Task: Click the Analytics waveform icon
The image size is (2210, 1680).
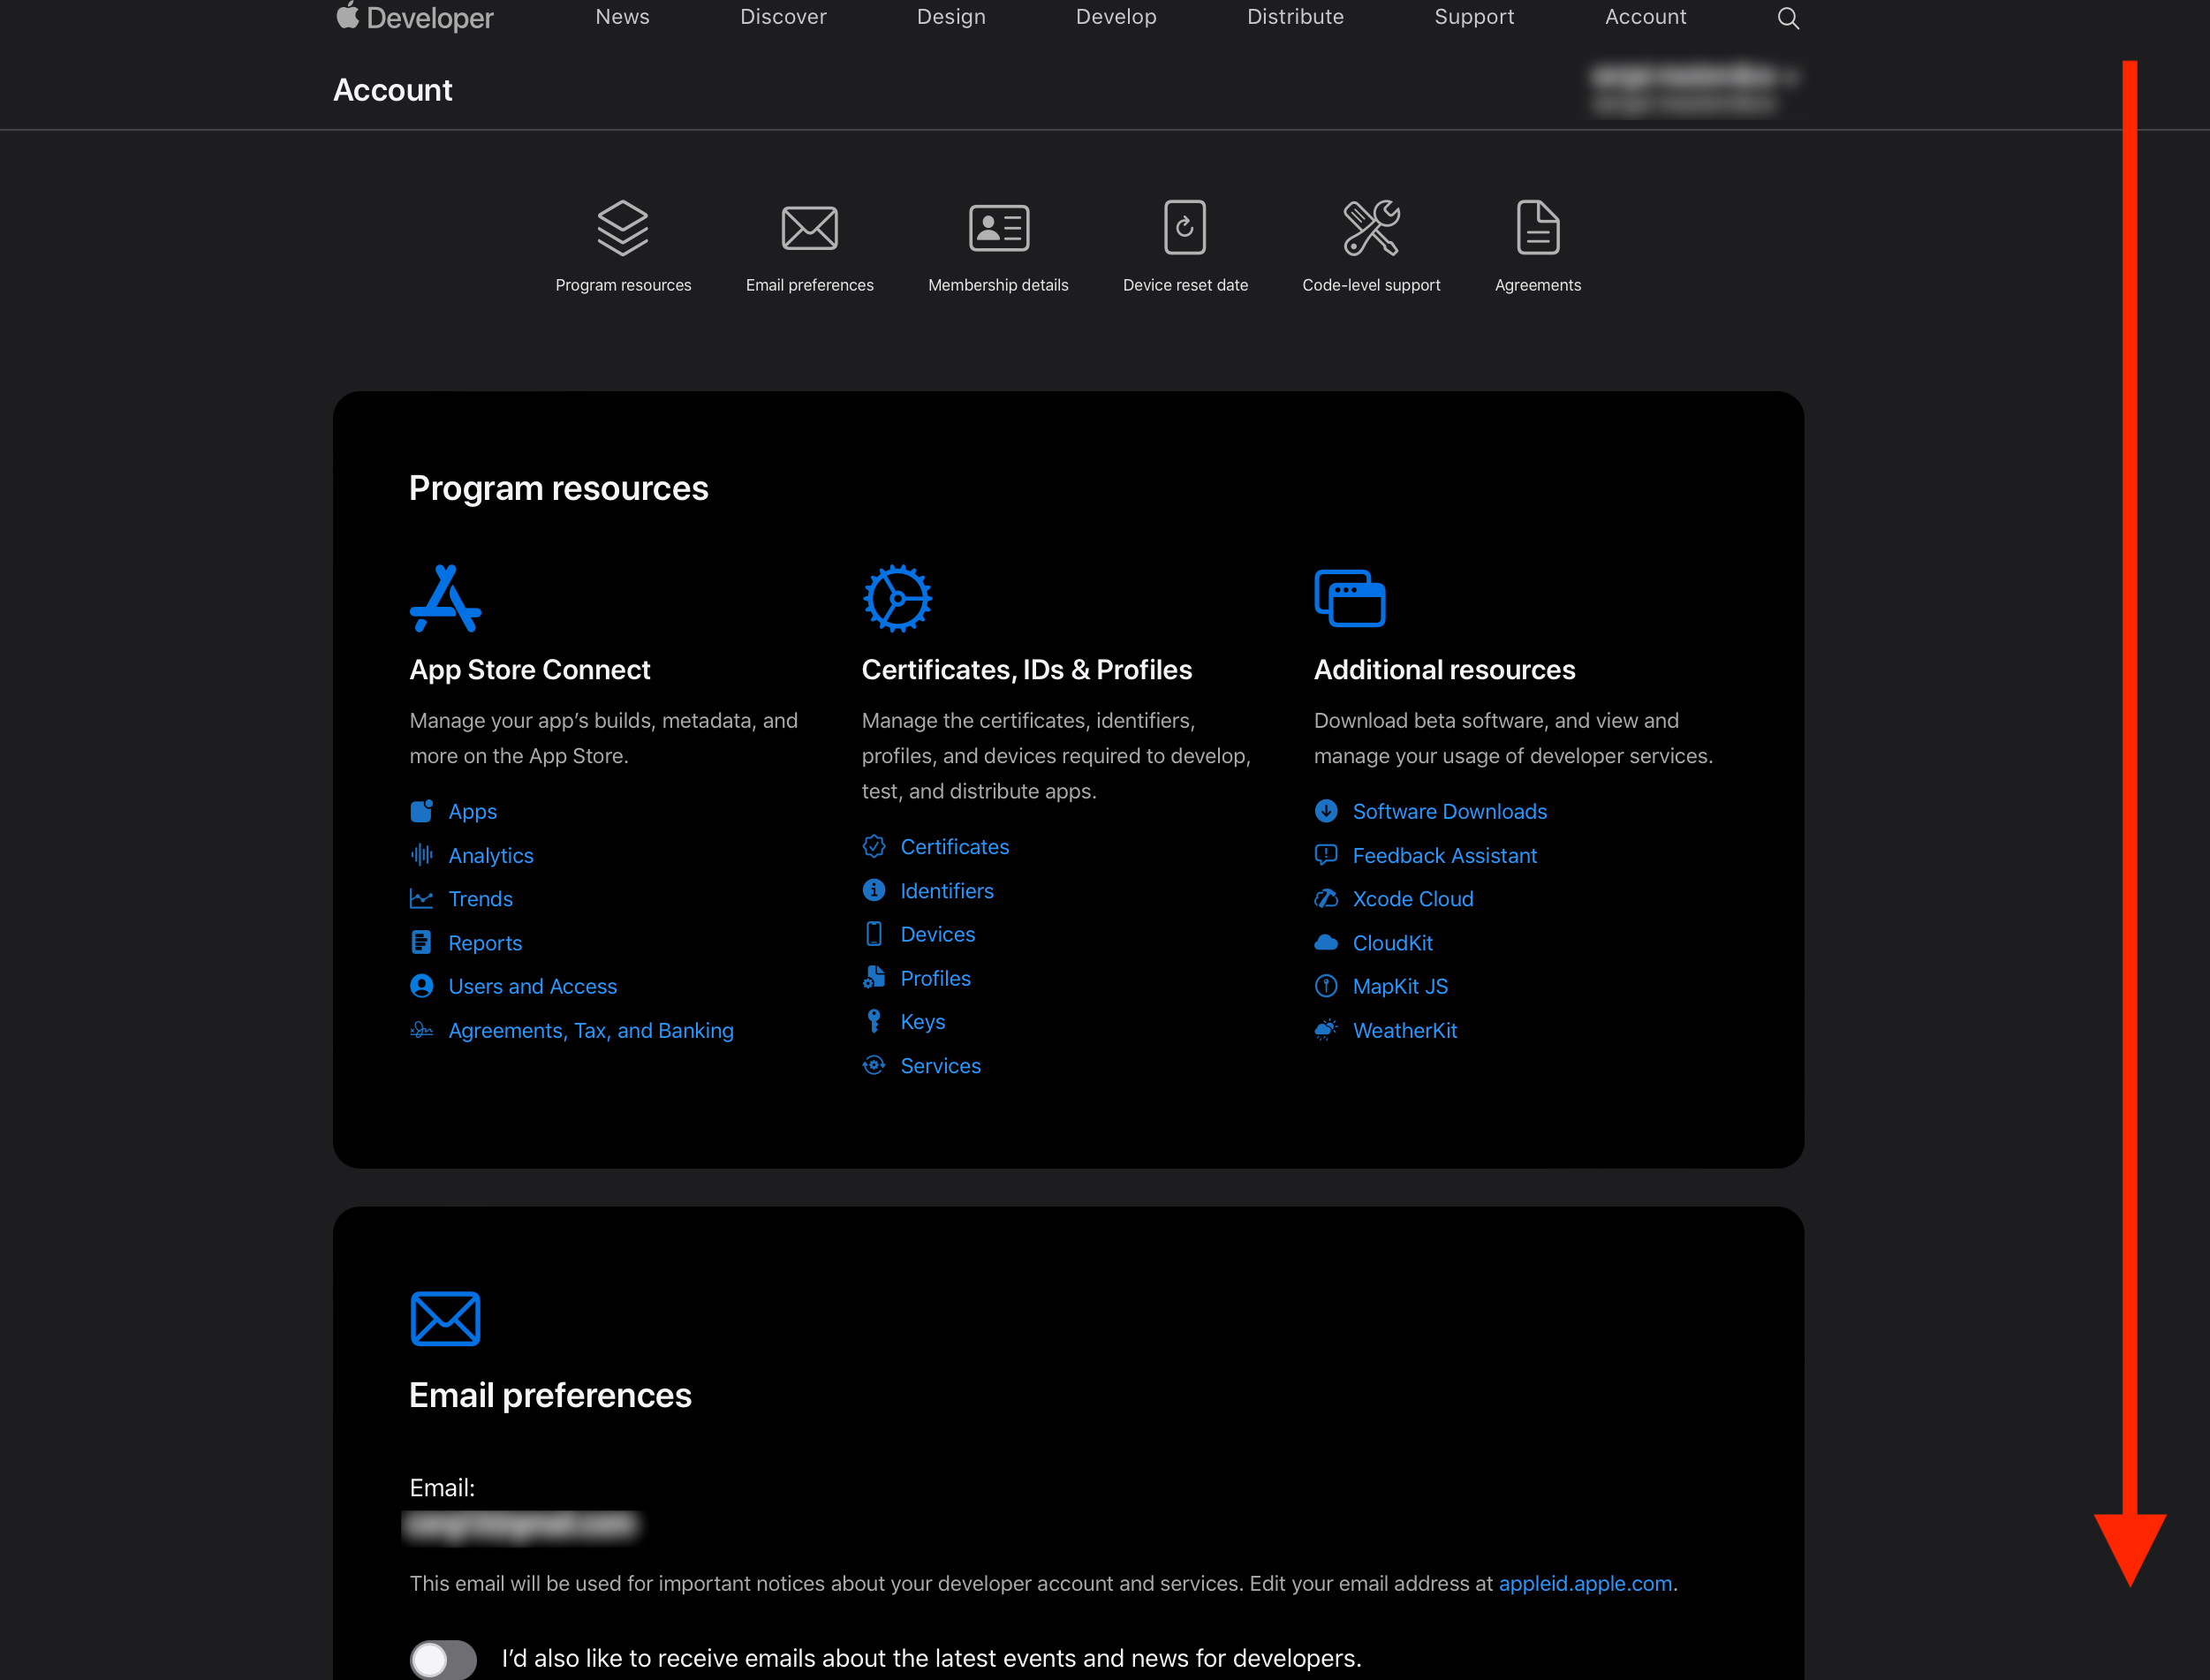Action: click(422, 855)
